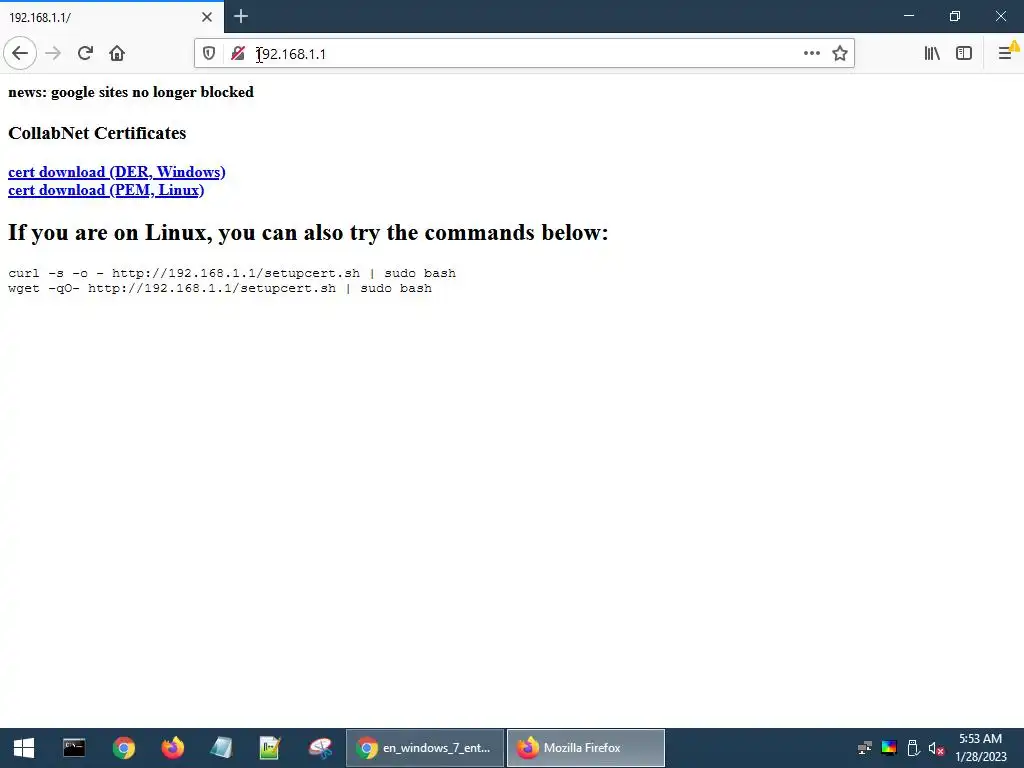Open pinned Firefox taskbar icon
The height and width of the screenshot is (768, 1024).
click(172, 748)
